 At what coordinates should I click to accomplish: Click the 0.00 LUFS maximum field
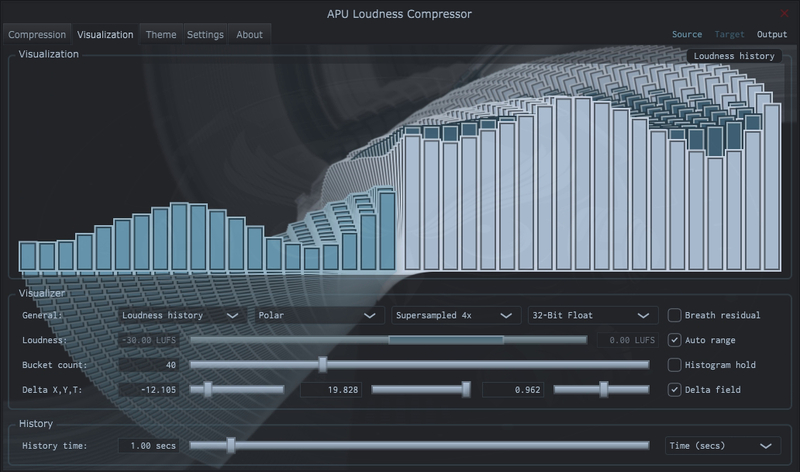628,340
